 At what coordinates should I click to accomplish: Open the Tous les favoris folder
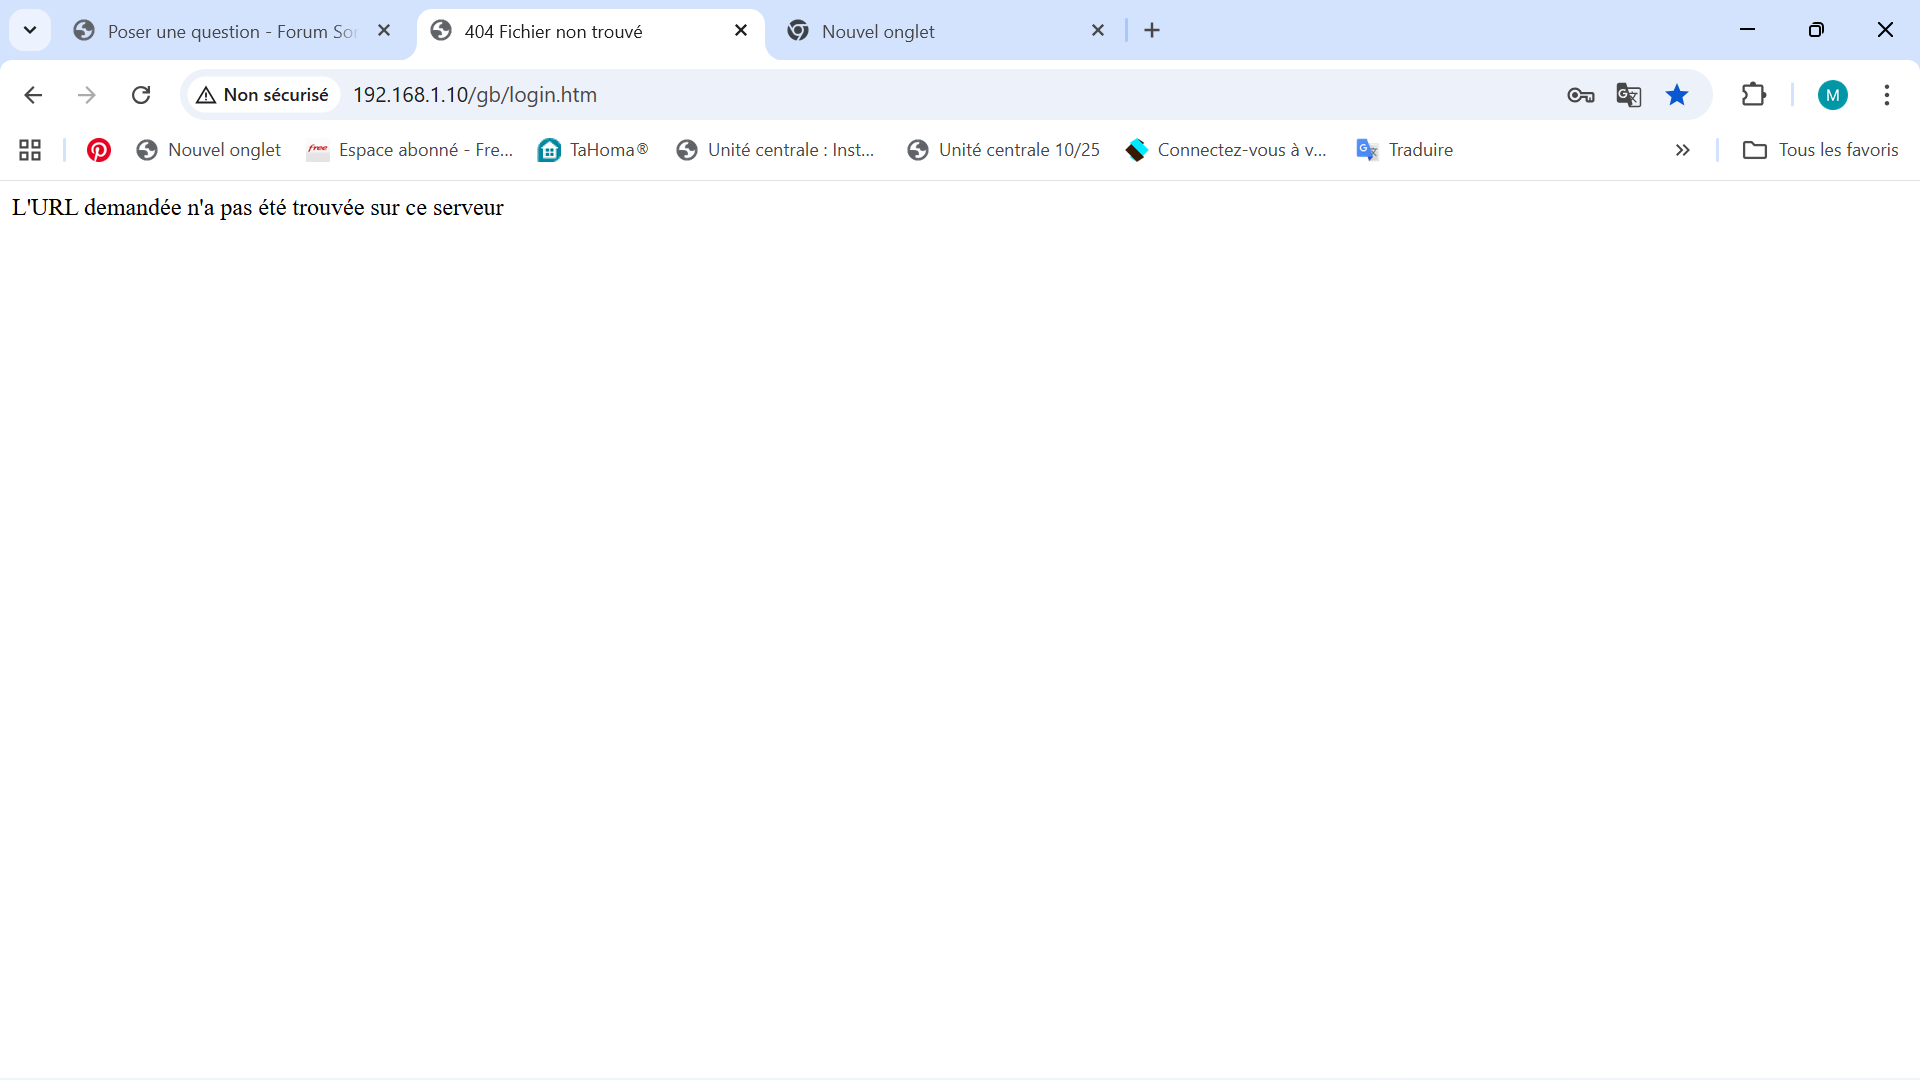[x=1820, y=150]
